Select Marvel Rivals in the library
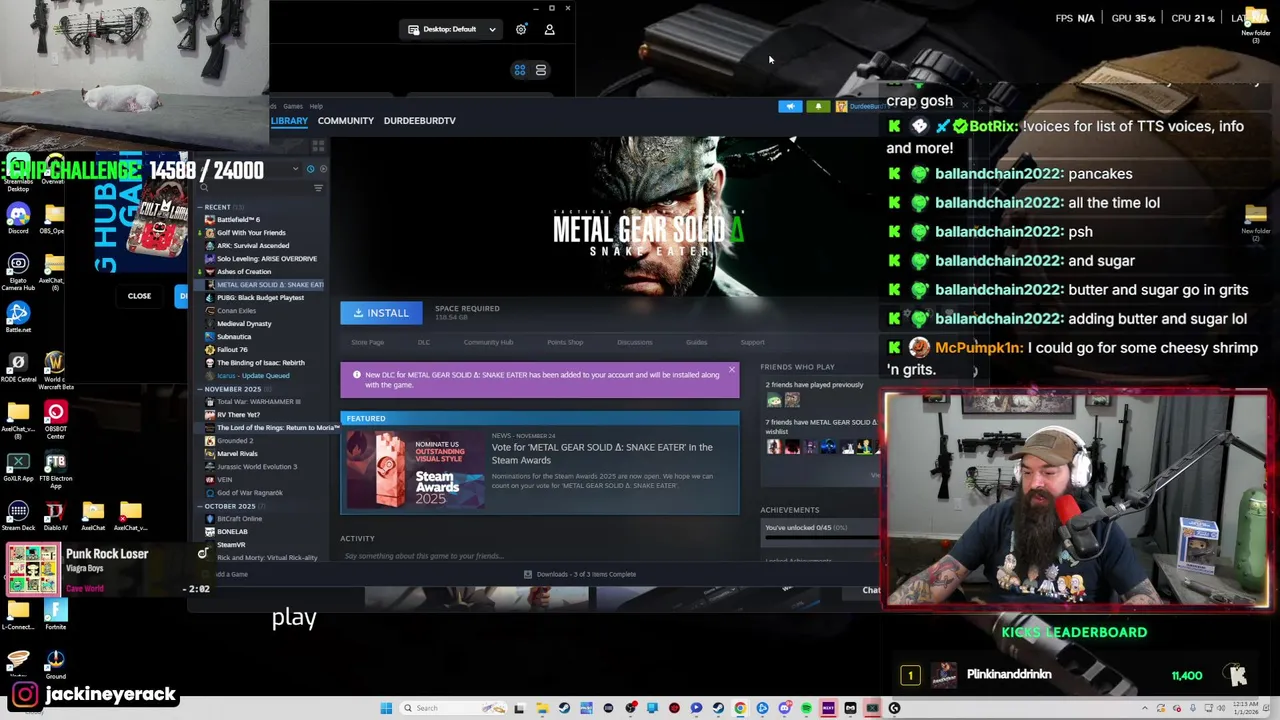Screen dimensions: 1280x720 point(237,454)
